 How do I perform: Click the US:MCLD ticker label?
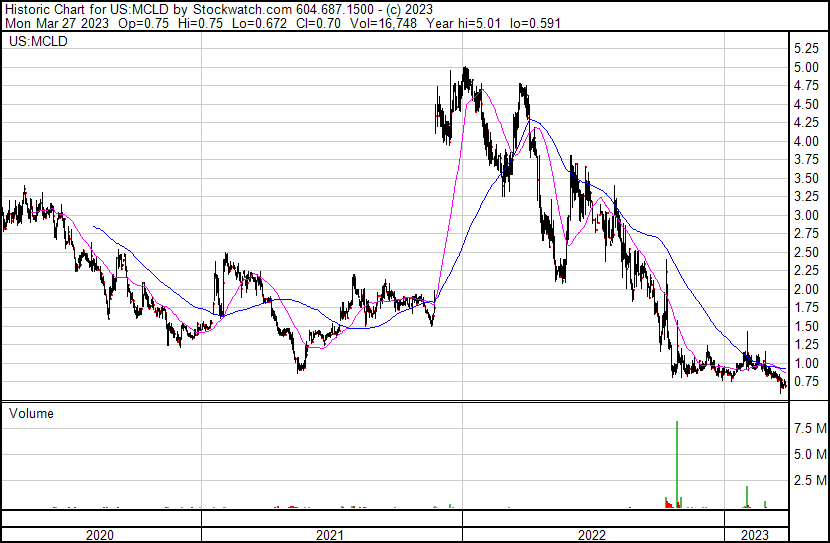tap(35, 43)
